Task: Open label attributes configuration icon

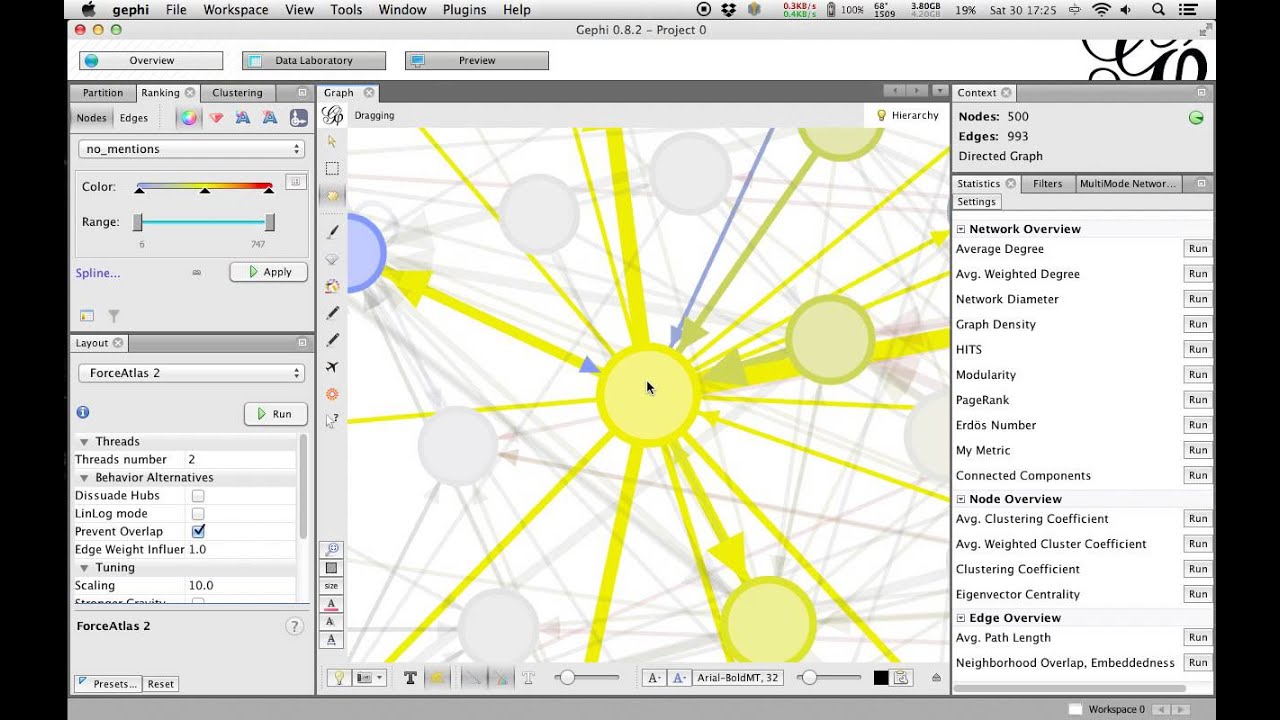Action: 902,678
